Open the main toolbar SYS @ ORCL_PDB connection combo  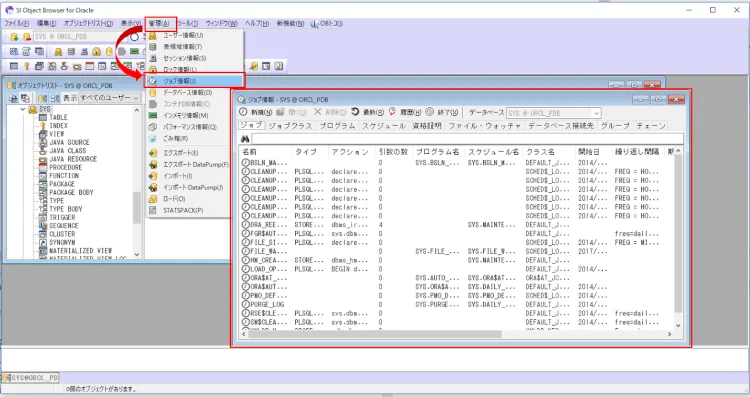(x=79, y=36)
